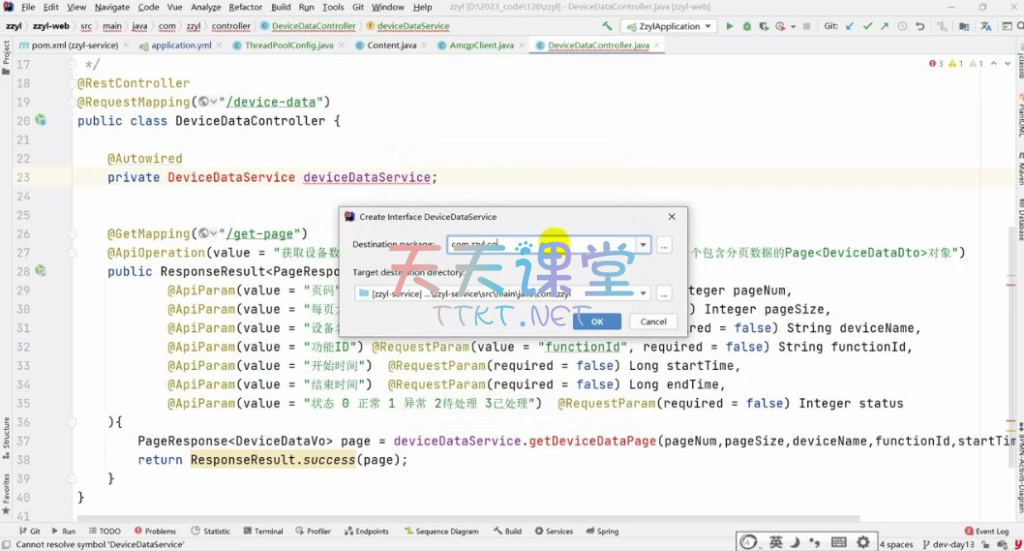Click the Destination package text field
Viewport: 1024px width, 551px height.
pos(540,244)
